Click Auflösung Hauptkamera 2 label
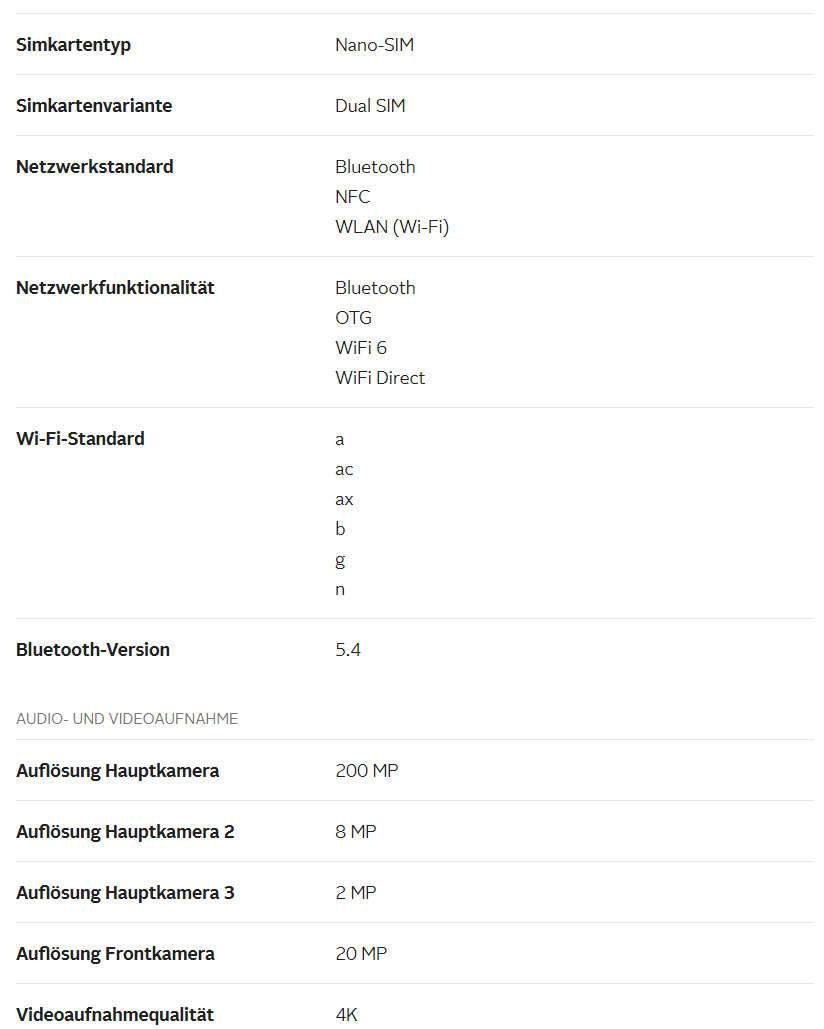 (125, 832)
